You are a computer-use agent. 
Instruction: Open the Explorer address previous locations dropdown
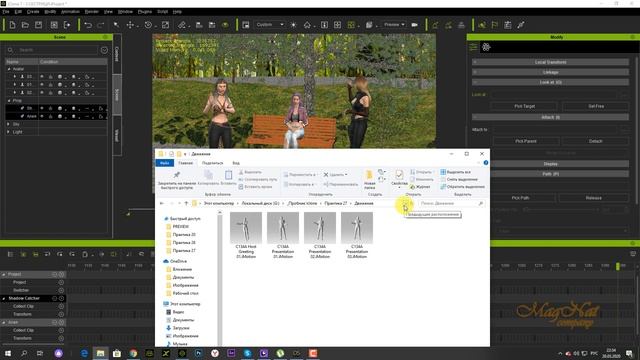pos(405,203)
